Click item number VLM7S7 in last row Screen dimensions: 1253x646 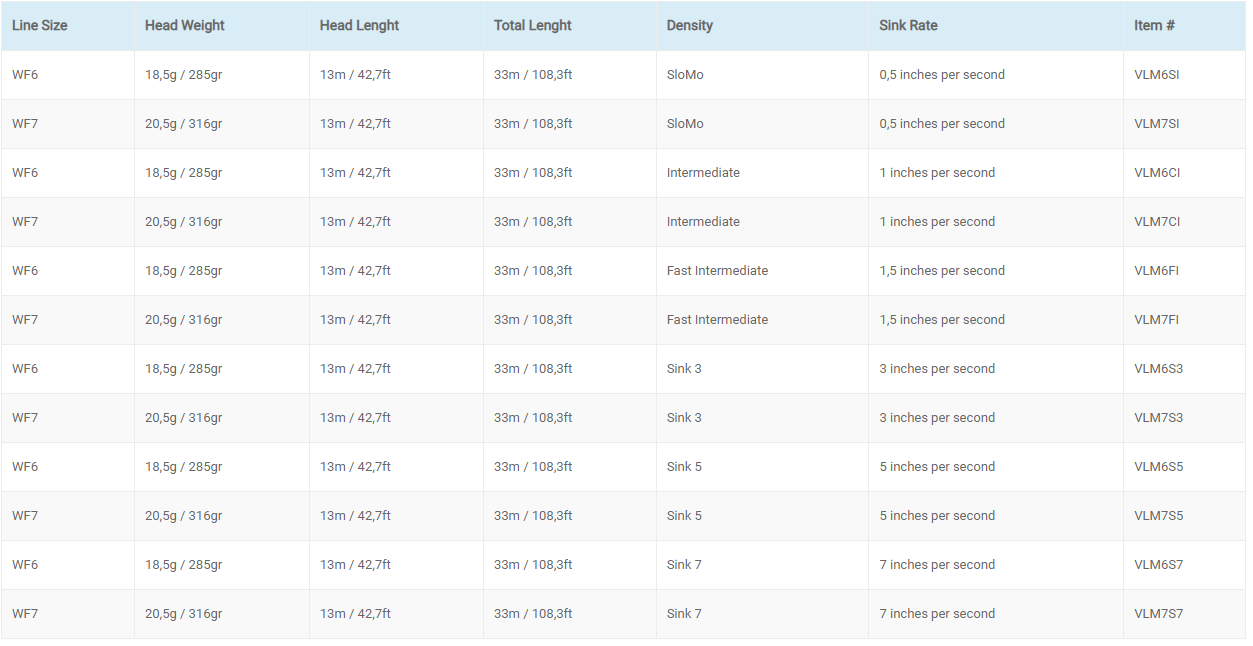coord(1159,614)
